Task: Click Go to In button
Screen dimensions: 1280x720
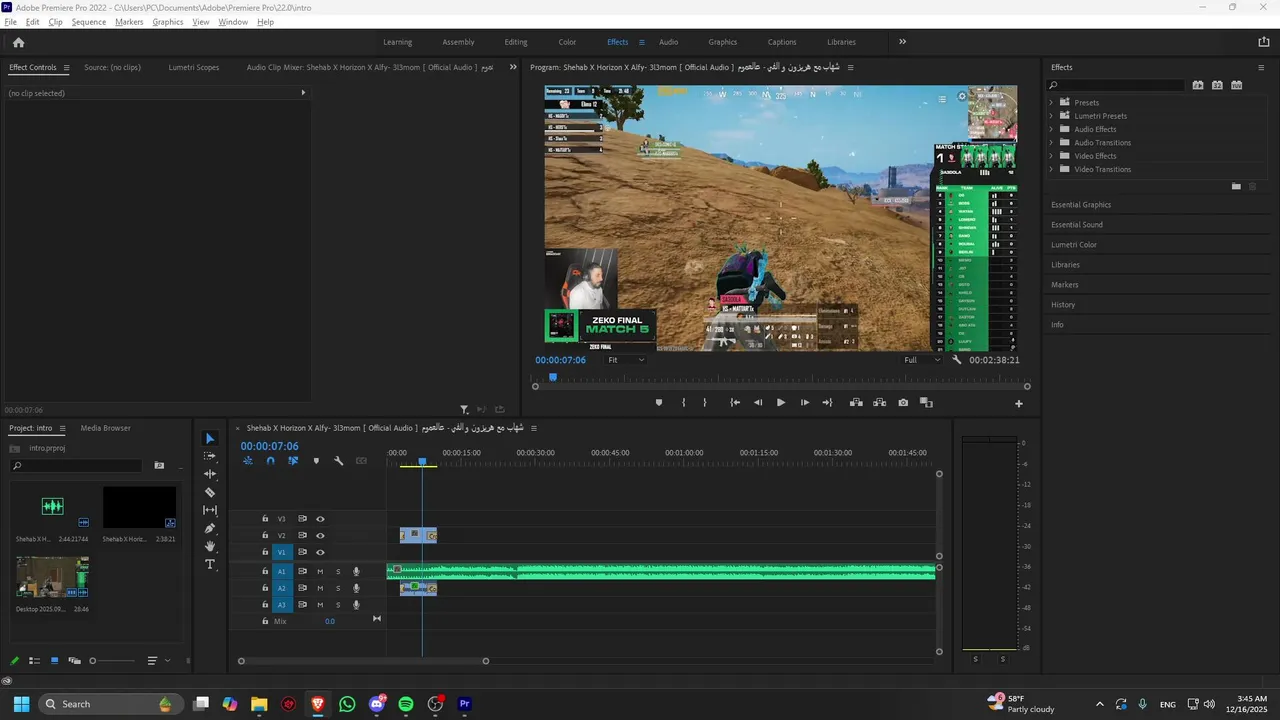Action: click(x=735, y=403)
